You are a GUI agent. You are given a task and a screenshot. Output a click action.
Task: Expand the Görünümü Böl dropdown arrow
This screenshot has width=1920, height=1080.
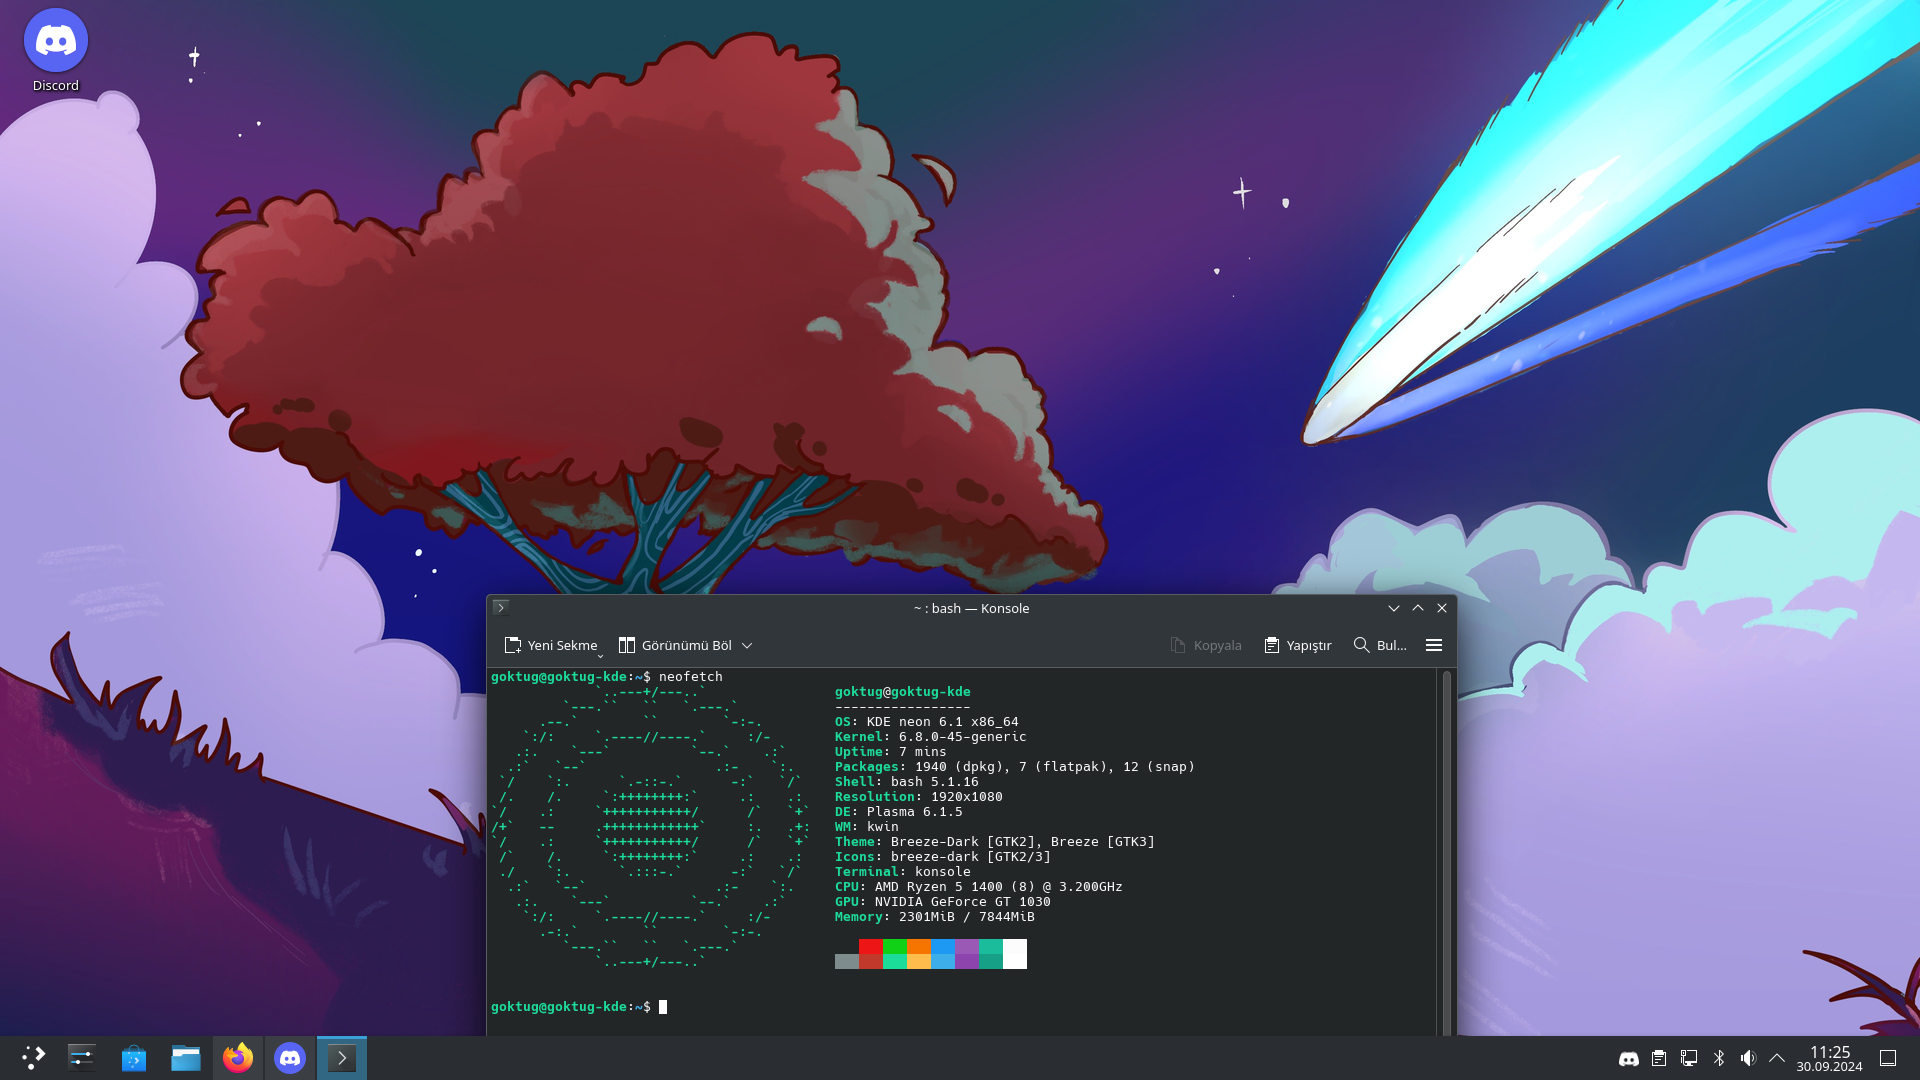[x=747, y=645]
